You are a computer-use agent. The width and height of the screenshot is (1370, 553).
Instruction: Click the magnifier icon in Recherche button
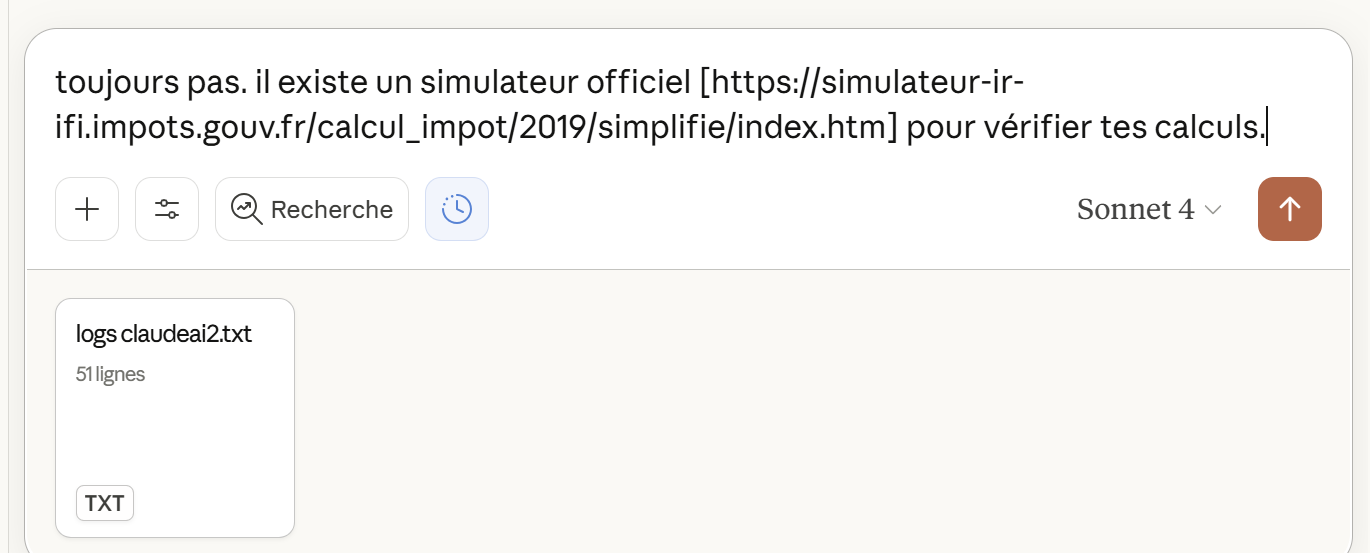coord(246,209)
